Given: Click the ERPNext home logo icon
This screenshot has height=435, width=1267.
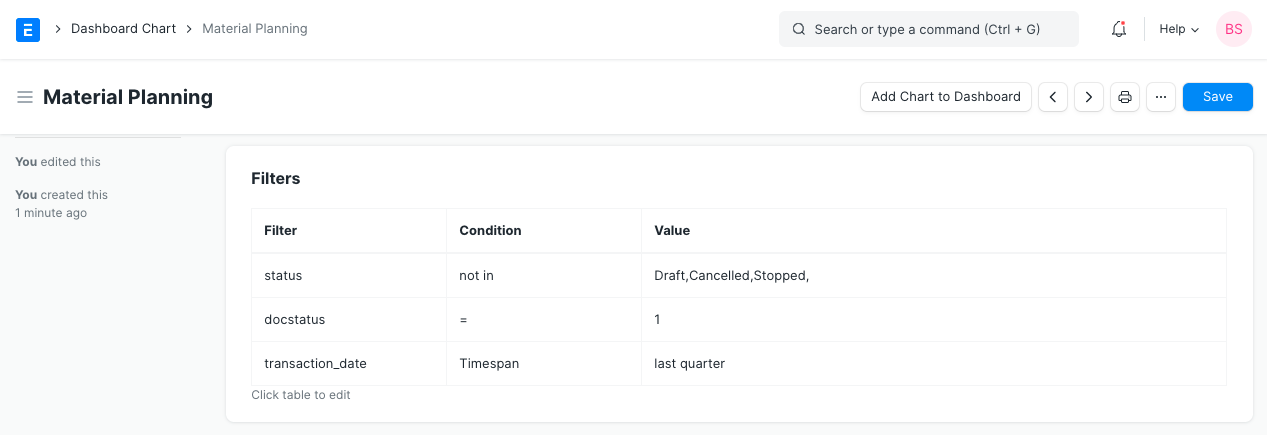Looking at the screenshot, I should (28, 30).
